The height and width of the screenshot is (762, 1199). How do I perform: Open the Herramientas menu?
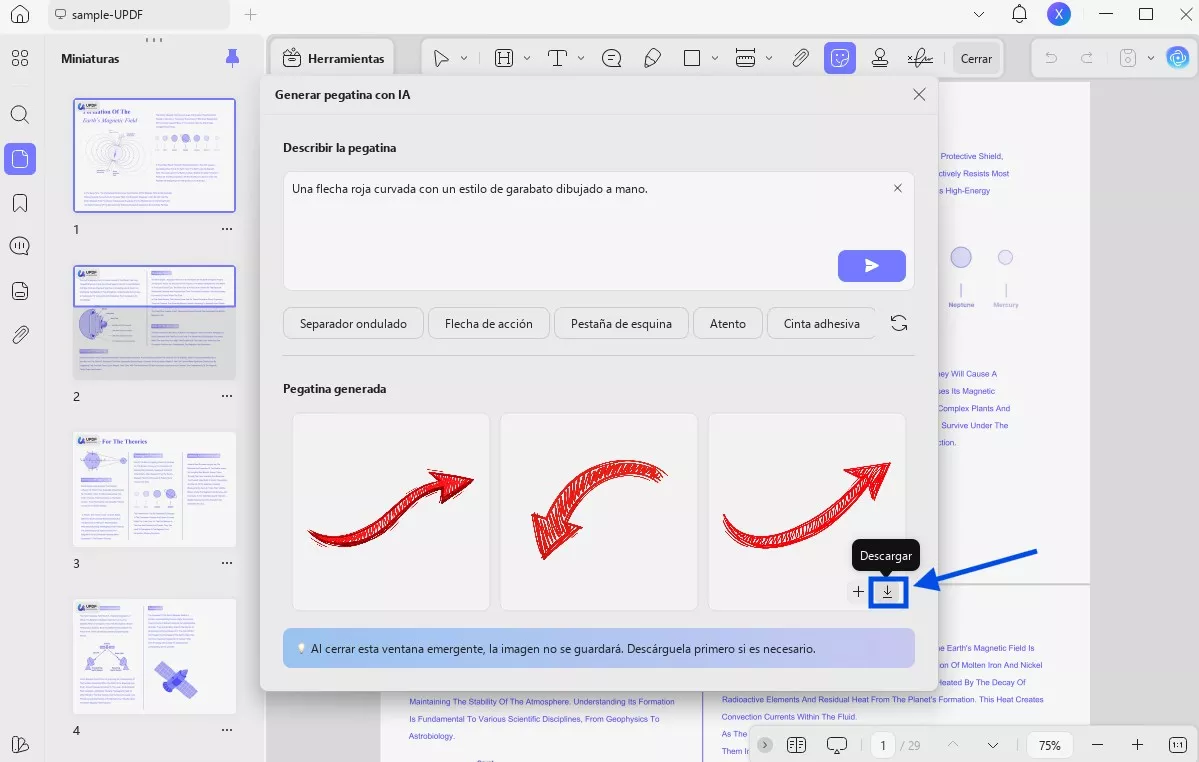[x=333, y=58]
